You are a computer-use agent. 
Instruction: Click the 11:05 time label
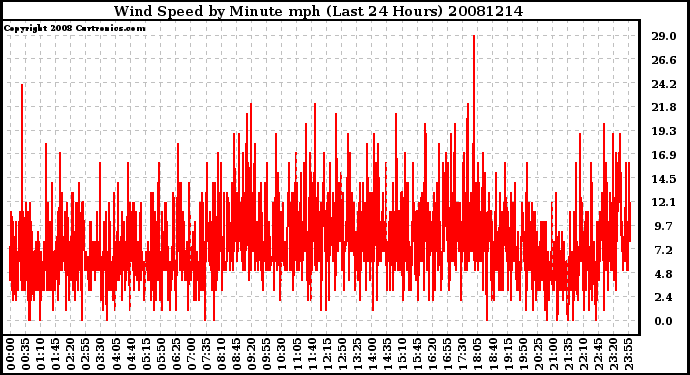(x=297, y=354)
